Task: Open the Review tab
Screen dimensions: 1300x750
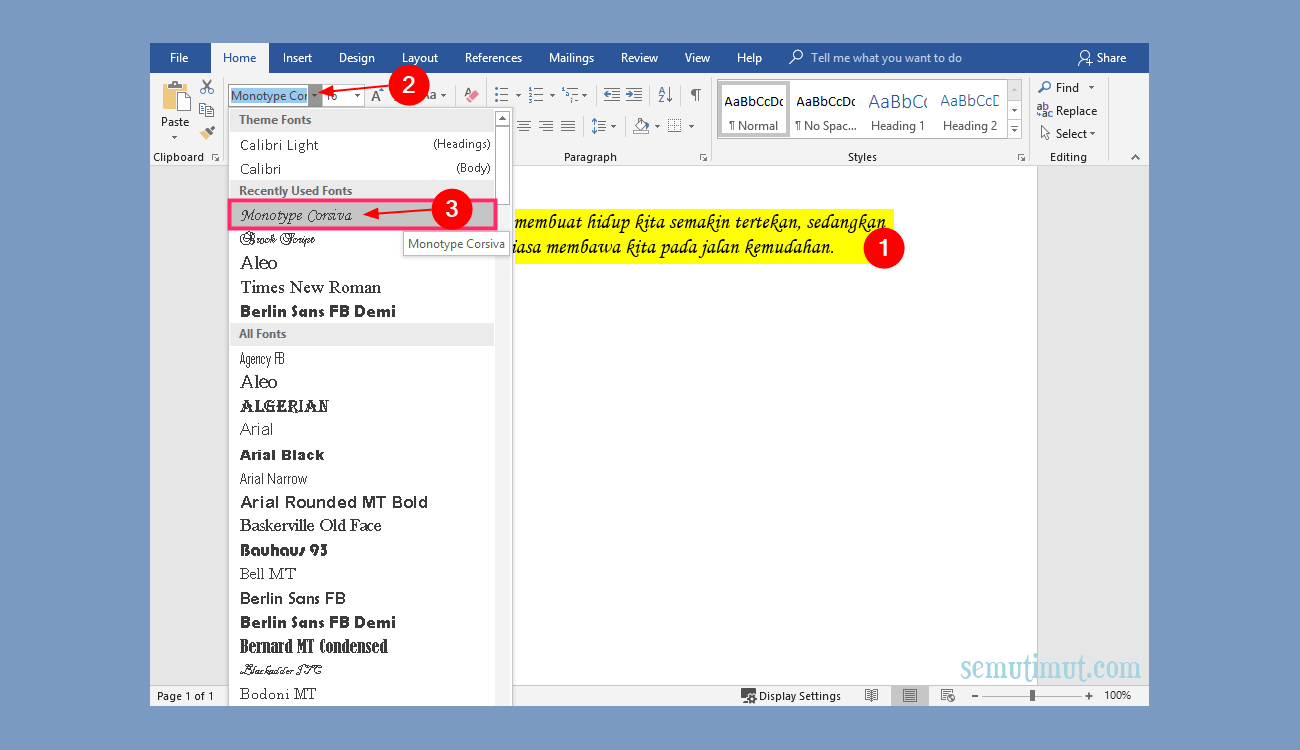Action: (x=639, y=58)
